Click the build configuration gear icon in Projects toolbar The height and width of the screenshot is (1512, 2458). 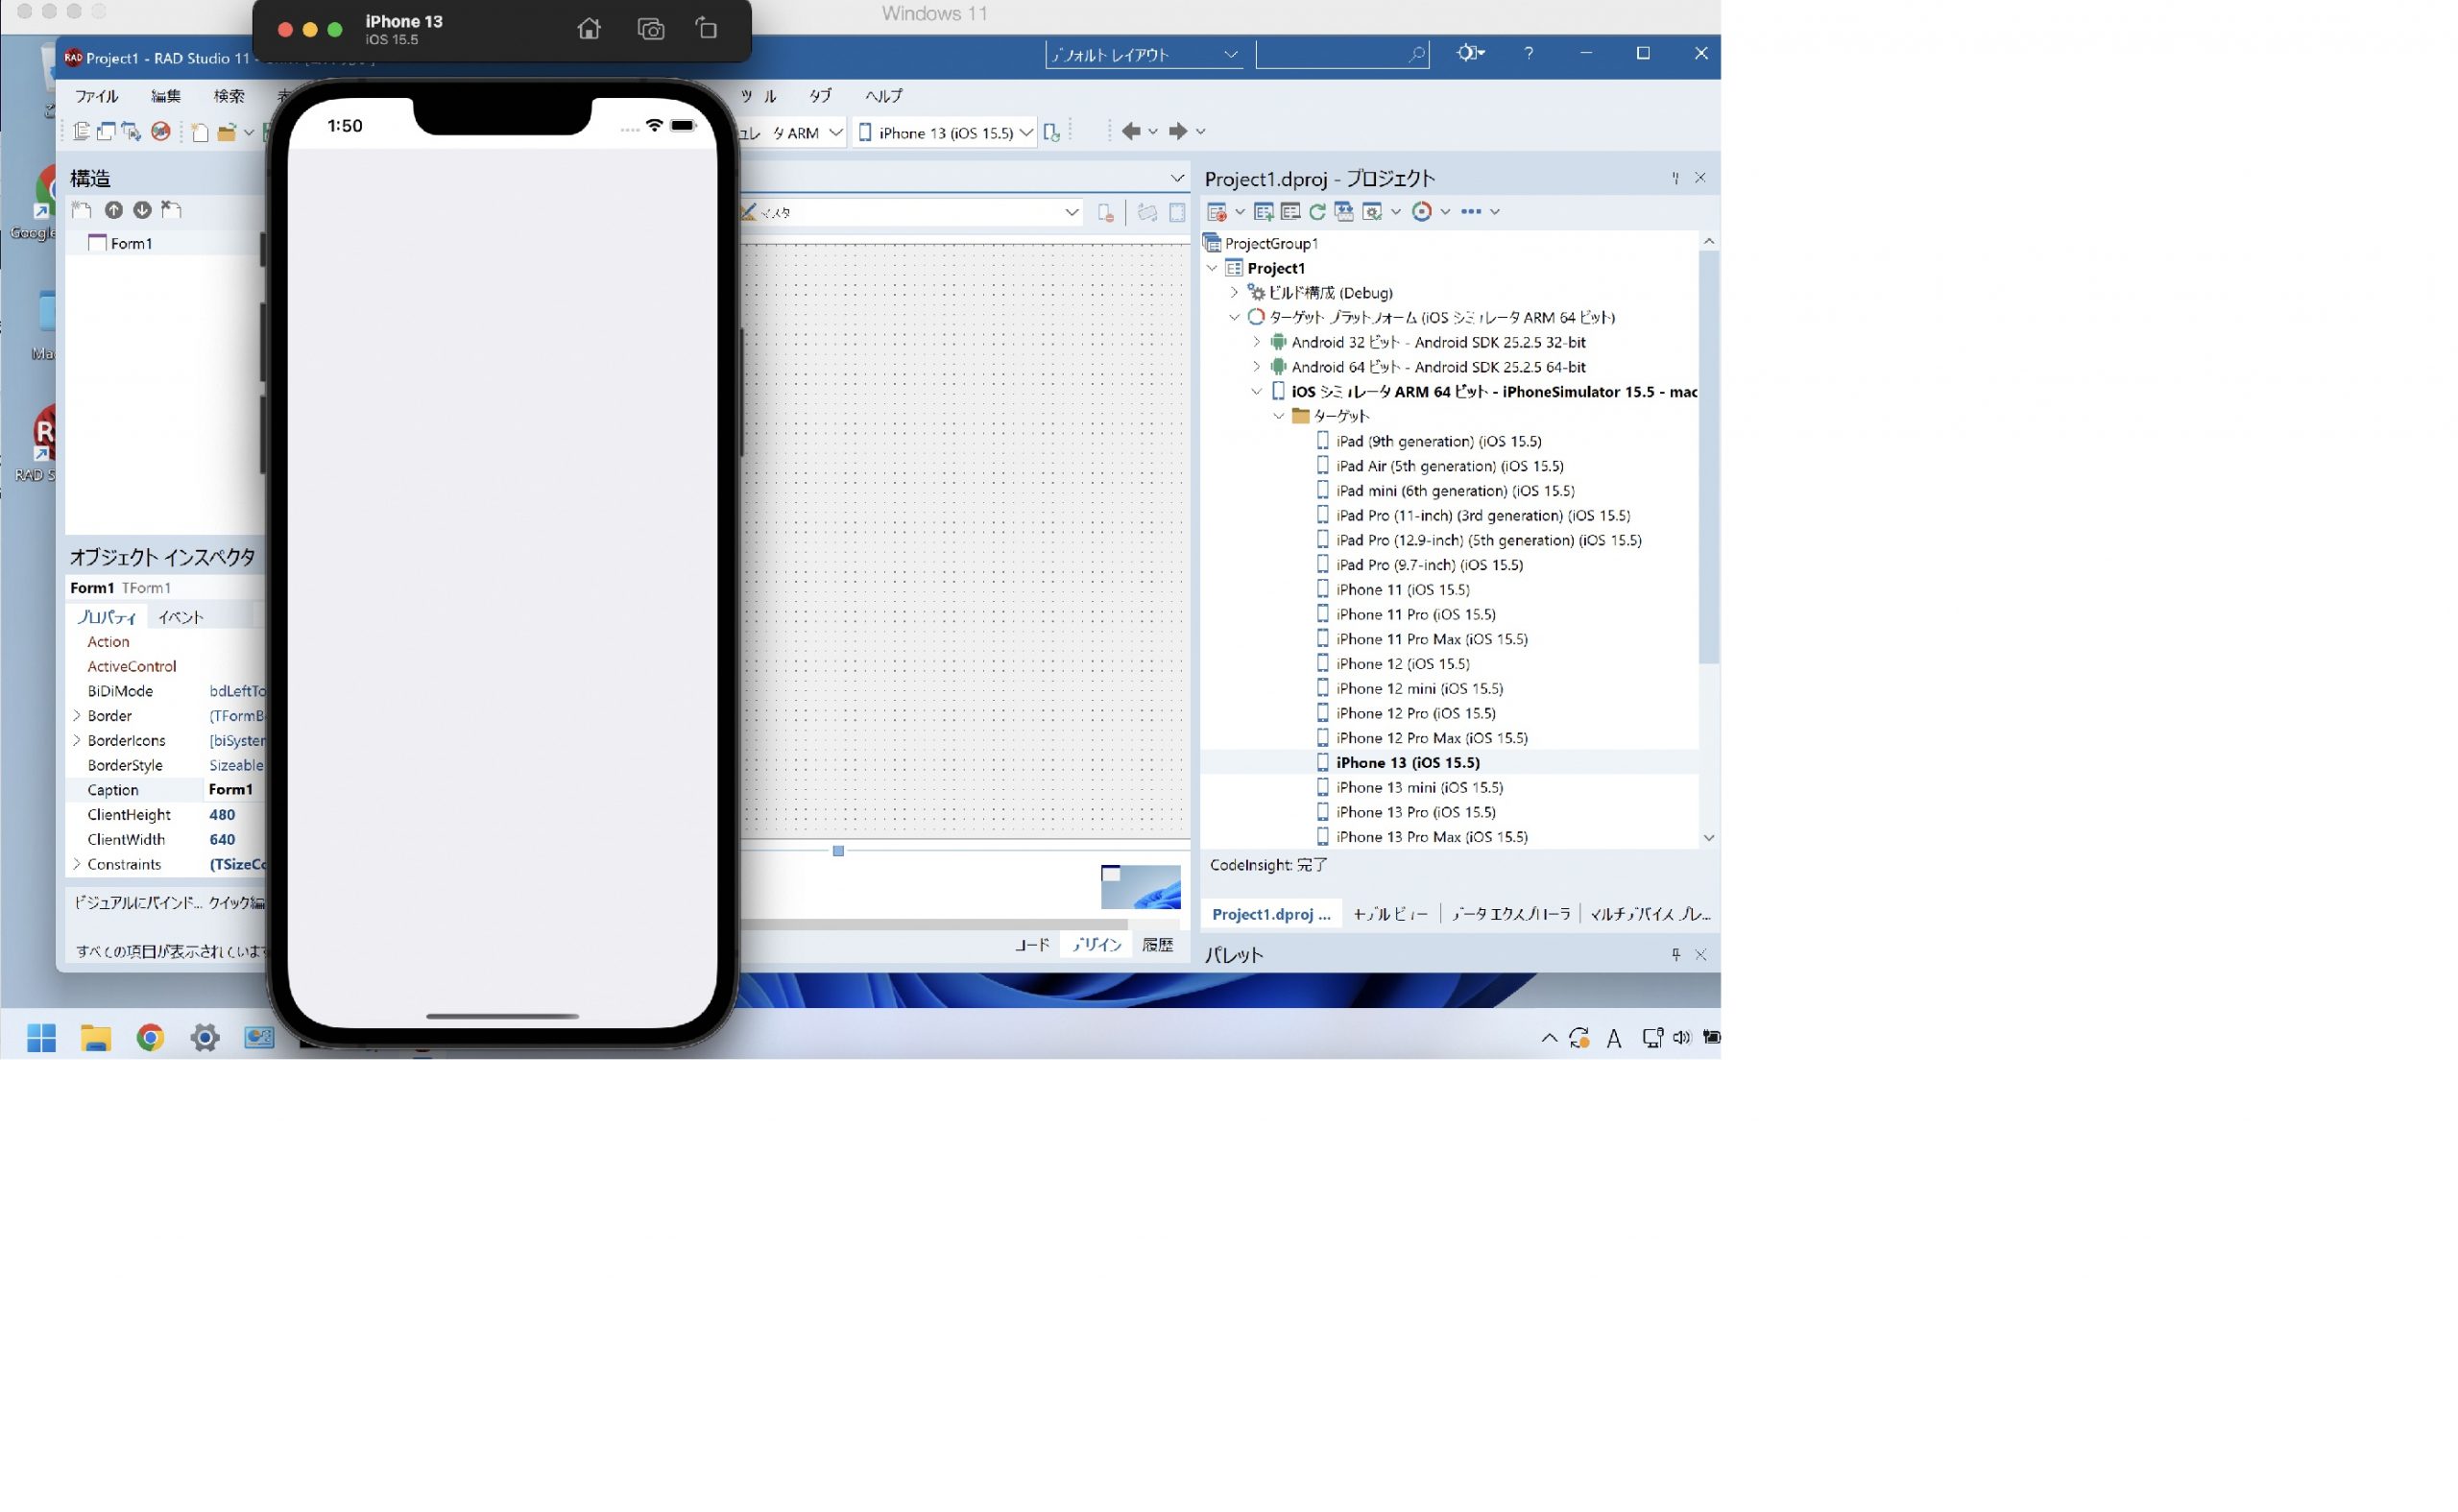(x=1373, y=212)
